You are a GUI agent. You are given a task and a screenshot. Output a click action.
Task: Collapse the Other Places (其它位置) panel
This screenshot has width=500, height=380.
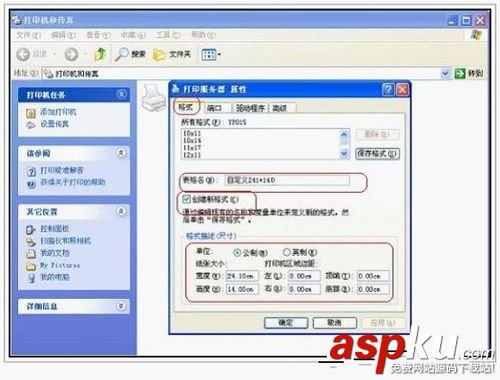(x=122, y=211)
